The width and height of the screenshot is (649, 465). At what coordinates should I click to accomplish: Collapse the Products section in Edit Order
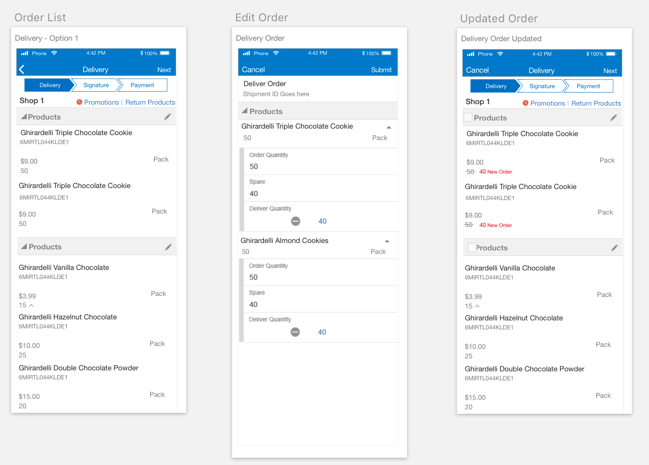point(245,111)
